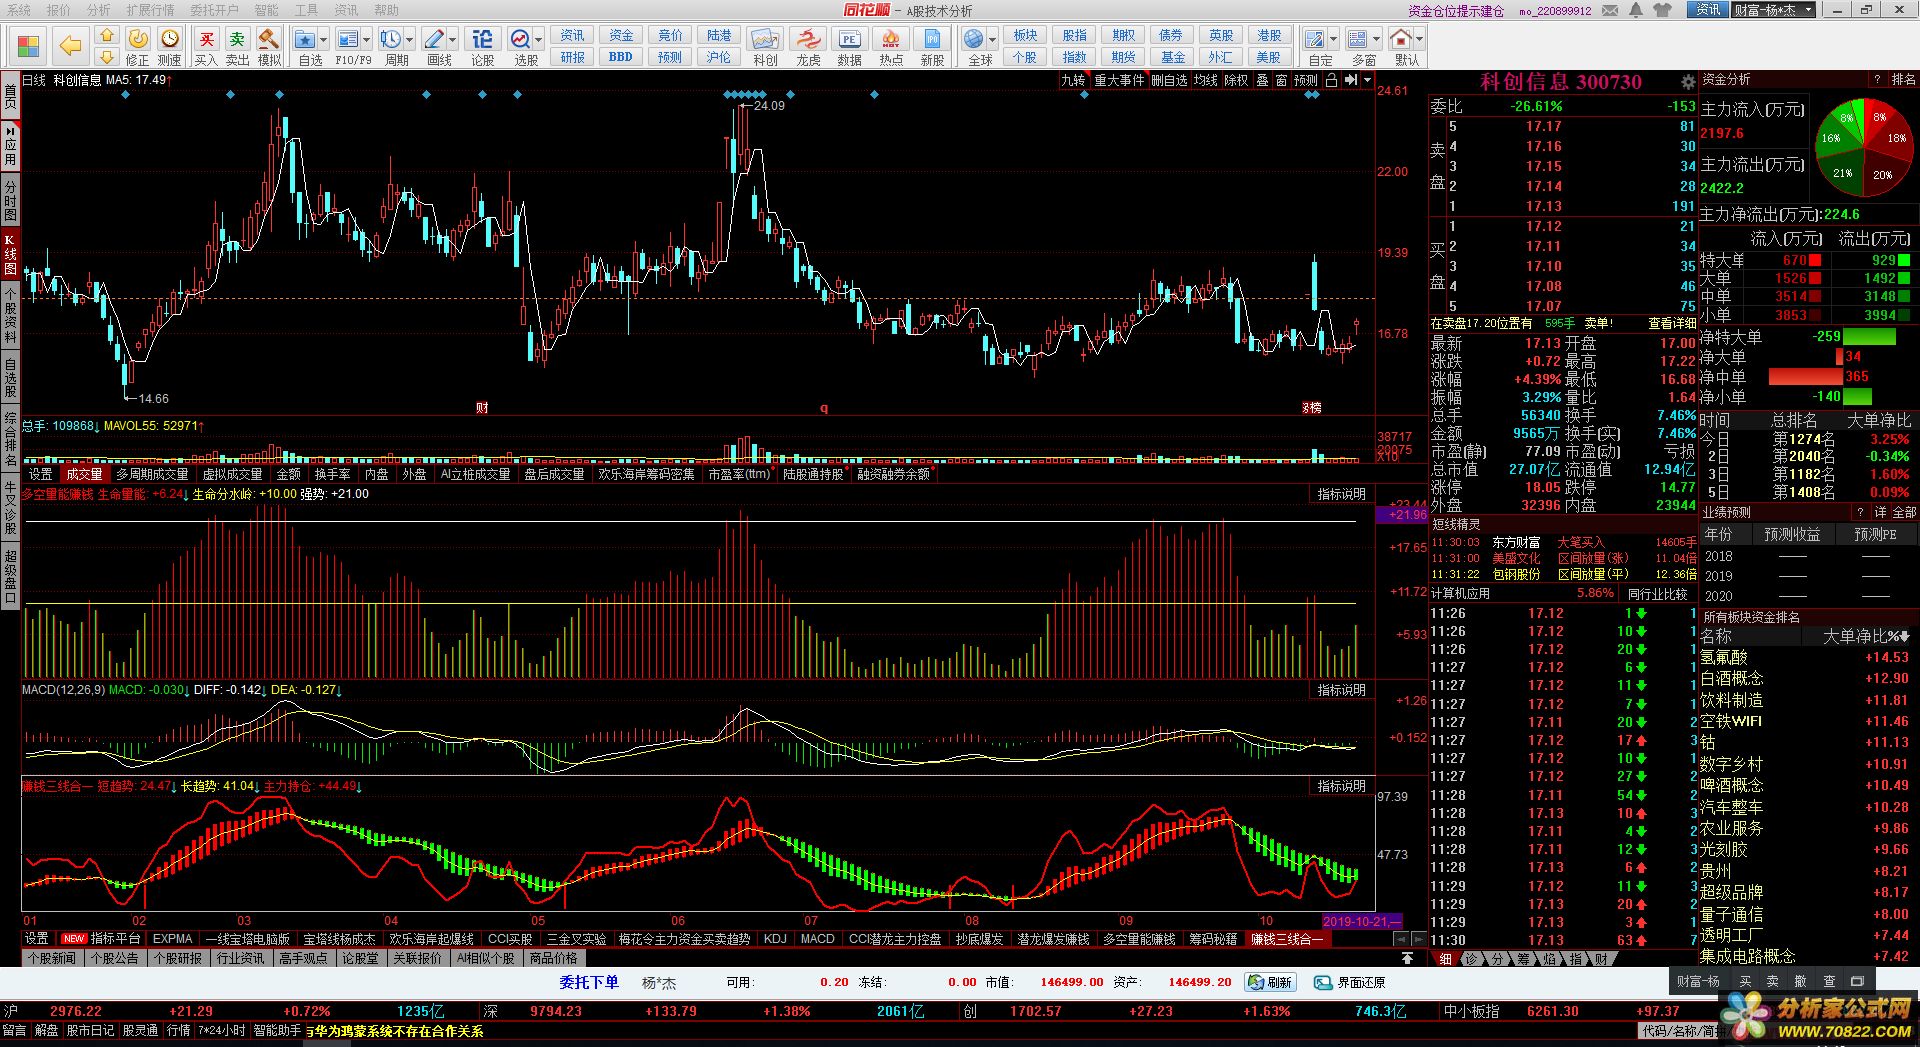Screen dimensions: 1920x1047
Task: Expand the 画线 dropdown arrow
Action: click(x=452, y=40)
